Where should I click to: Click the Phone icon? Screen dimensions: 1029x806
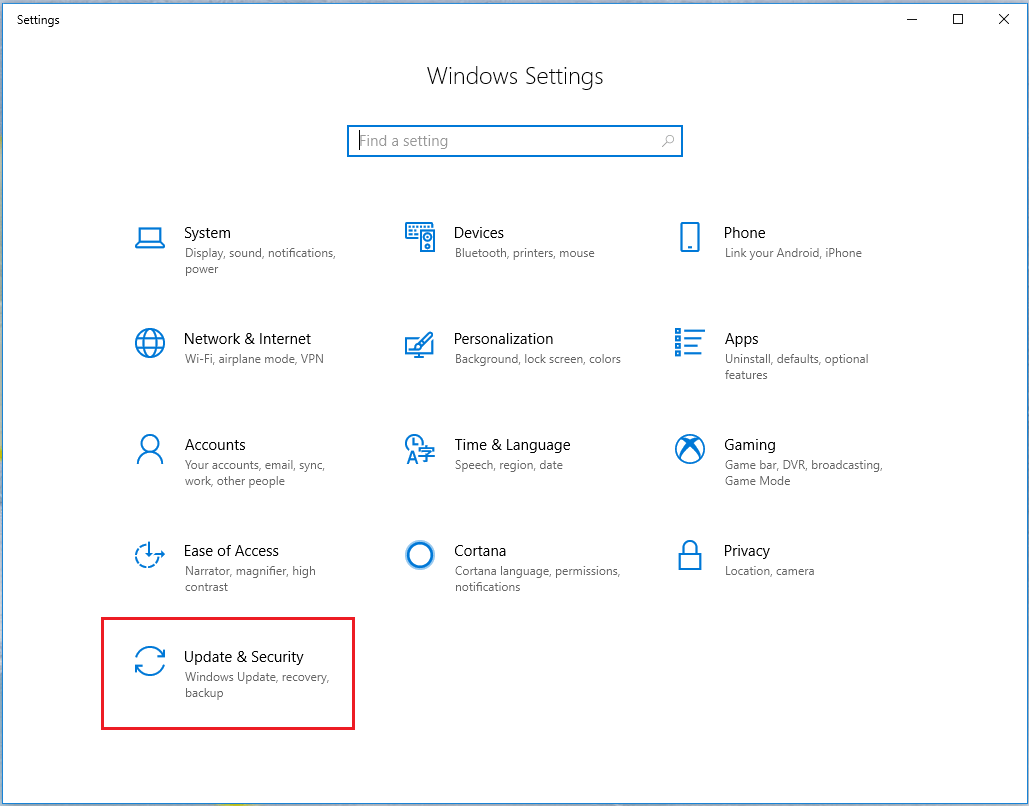click(x=690, y=237)
